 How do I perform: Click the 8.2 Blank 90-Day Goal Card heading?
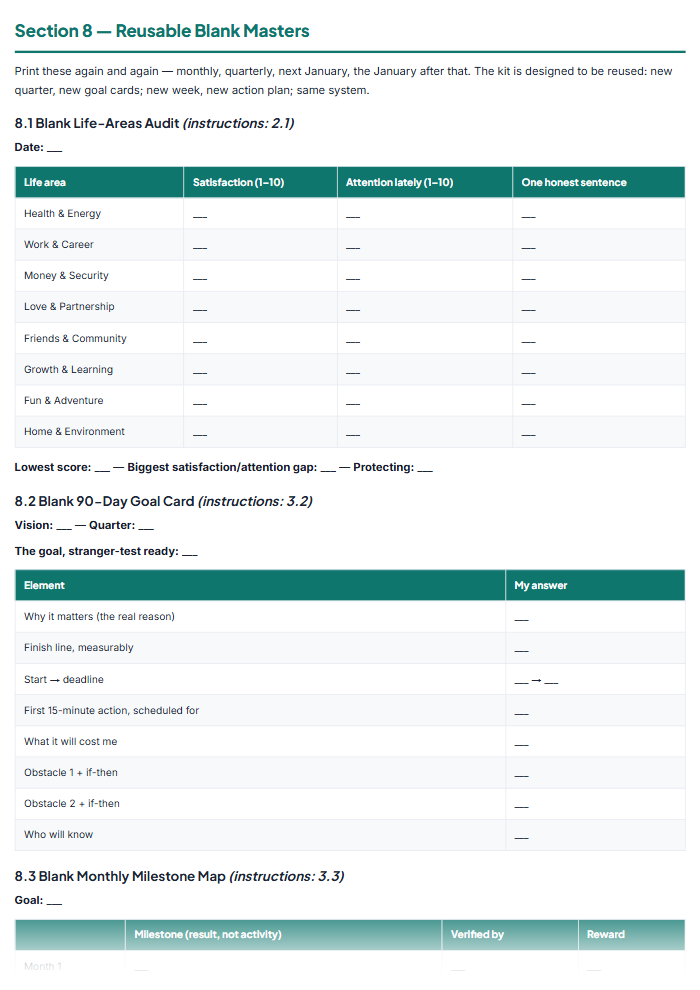click(x=163, y=501)
